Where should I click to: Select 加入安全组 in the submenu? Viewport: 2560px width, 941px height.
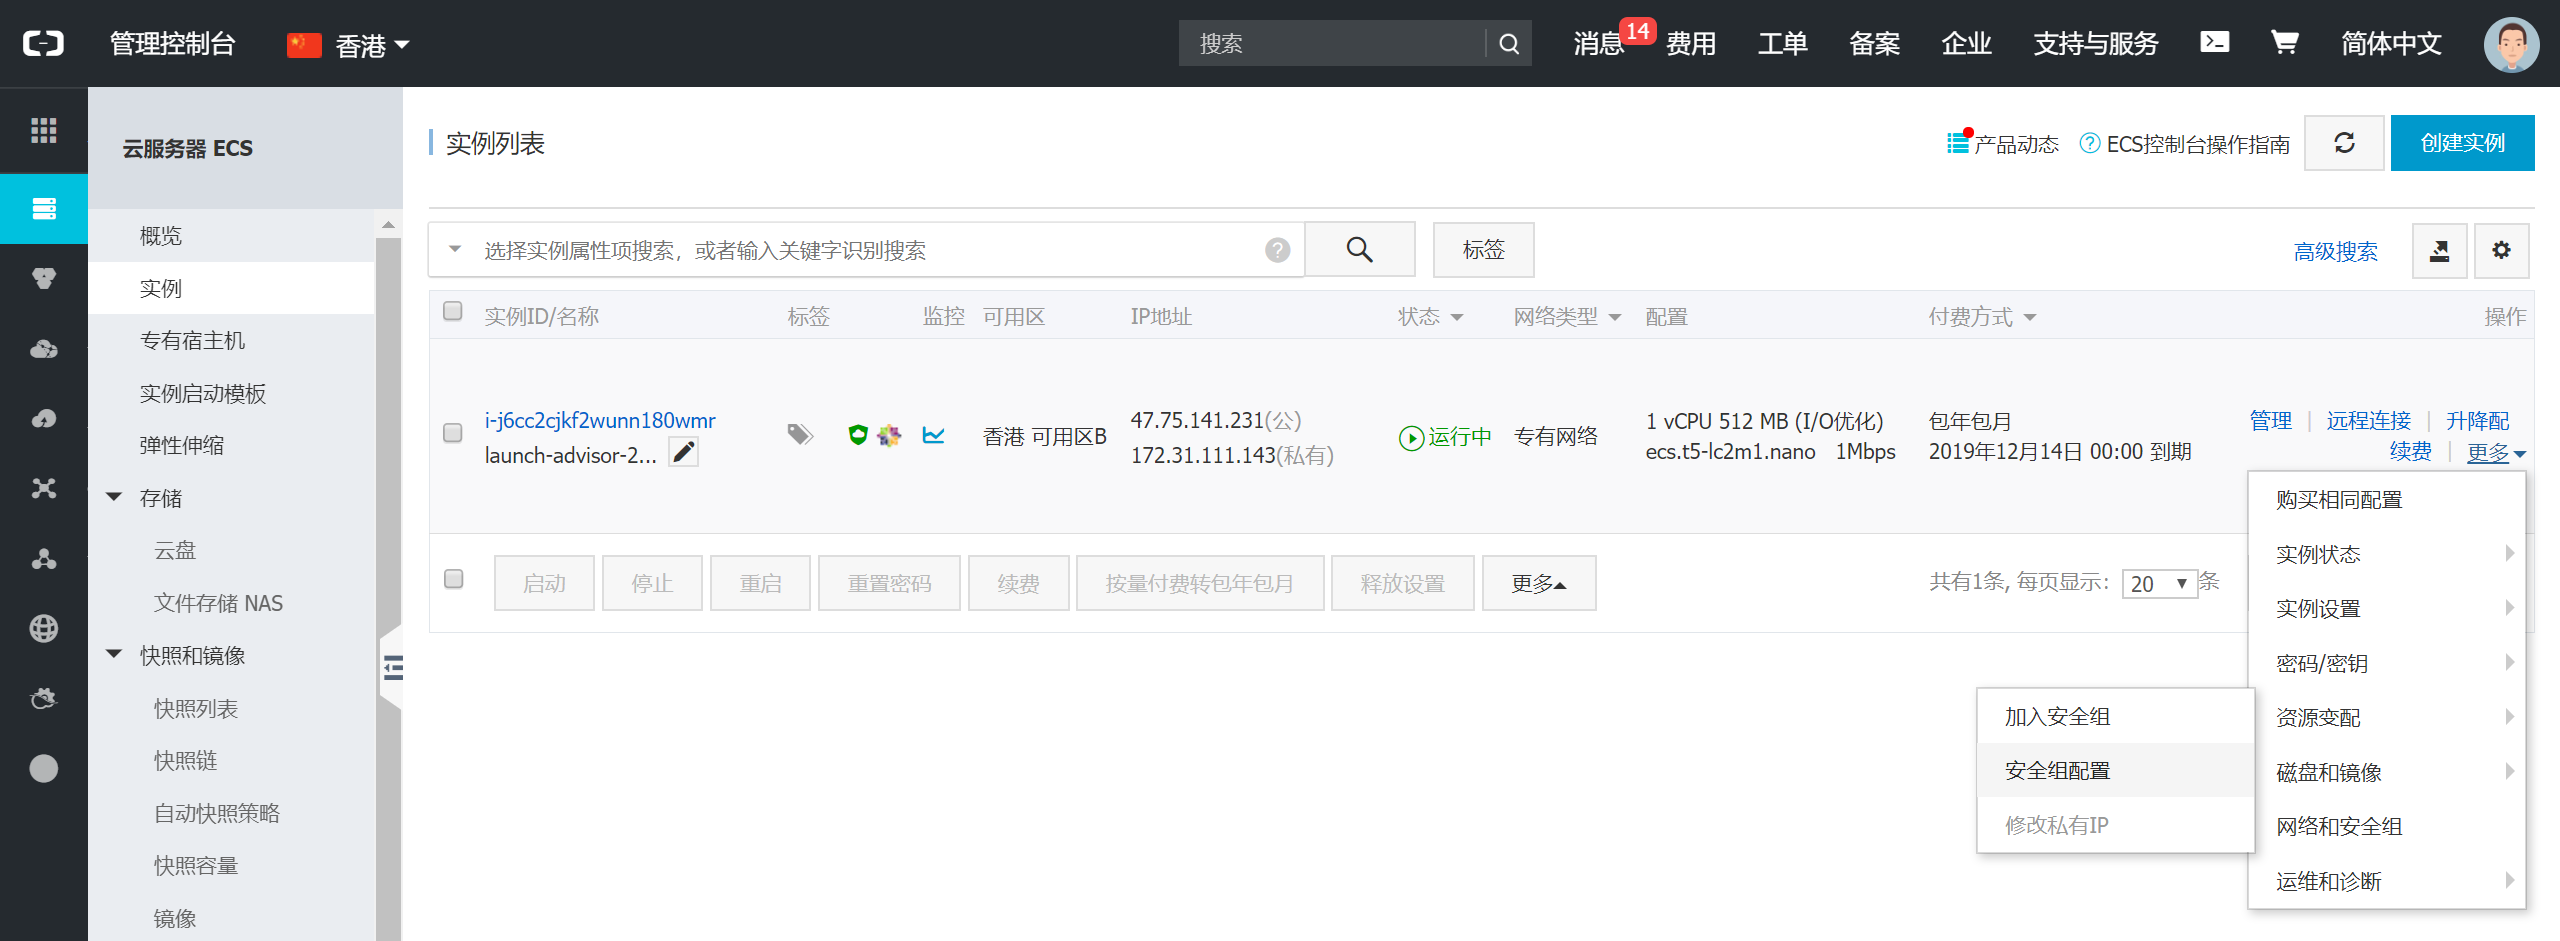2115,716
